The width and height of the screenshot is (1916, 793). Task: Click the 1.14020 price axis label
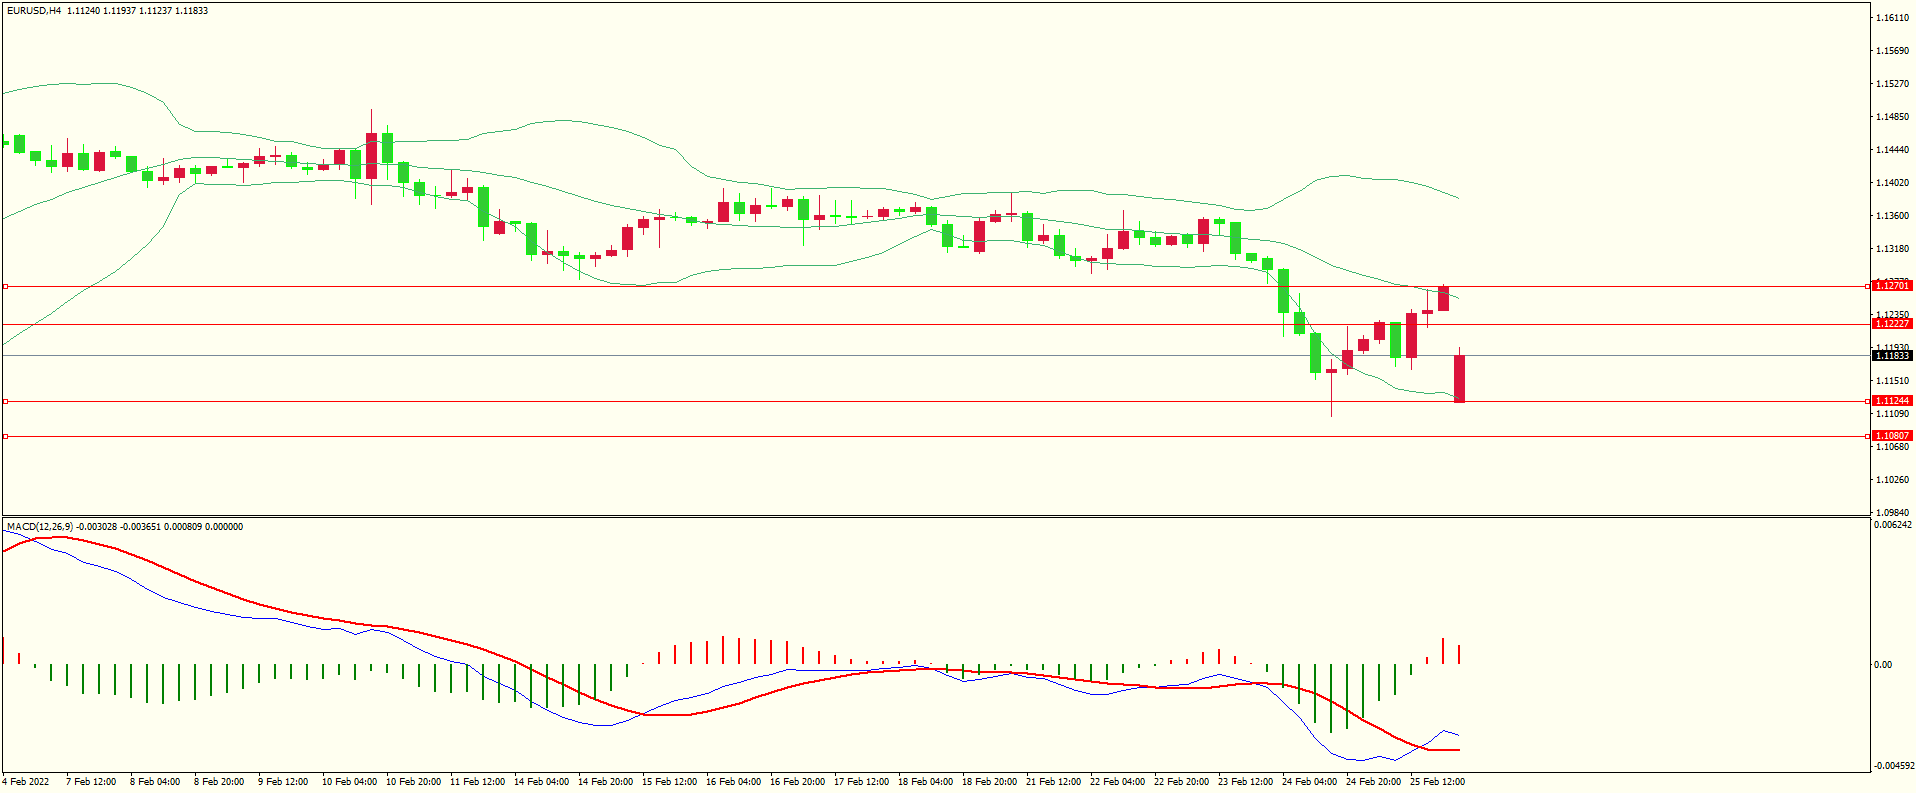[1893, 183]
